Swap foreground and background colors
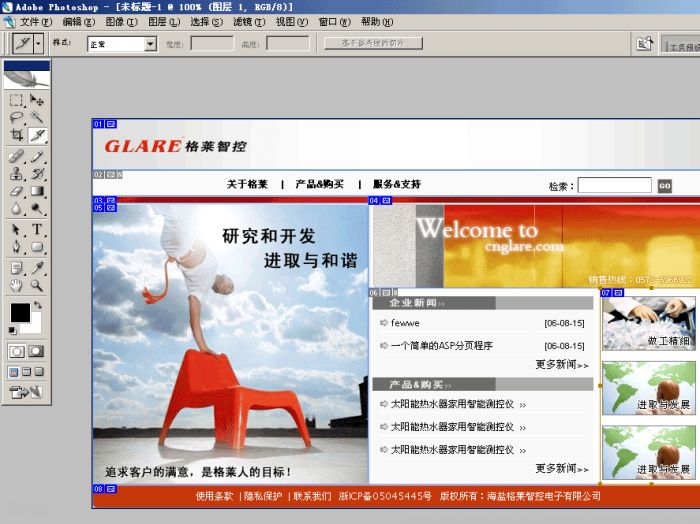 (x=38, y=305)
